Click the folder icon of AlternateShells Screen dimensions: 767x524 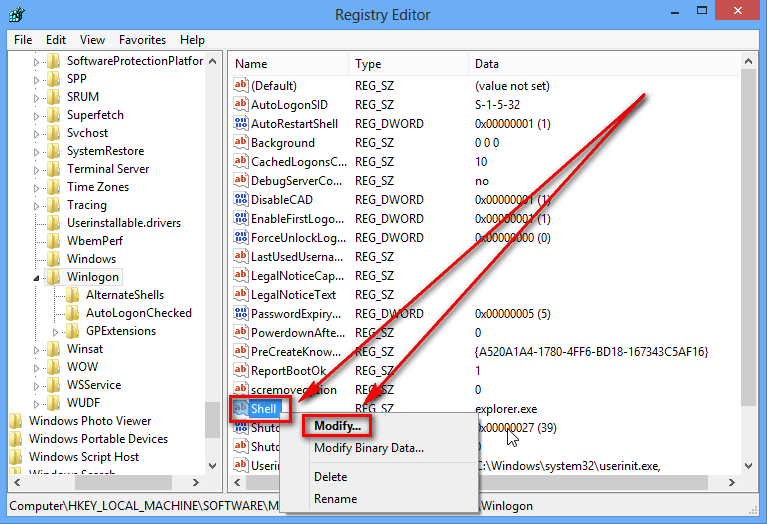72,295
